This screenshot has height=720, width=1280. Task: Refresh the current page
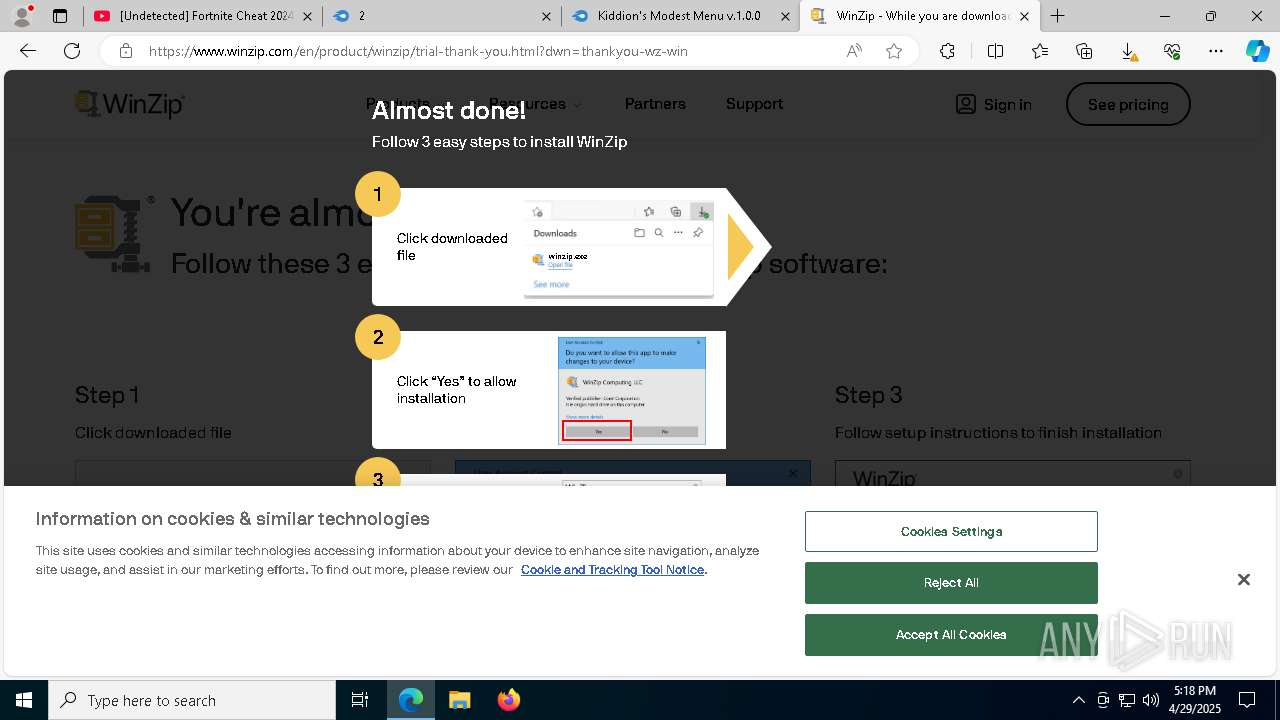tap(72, 51)
